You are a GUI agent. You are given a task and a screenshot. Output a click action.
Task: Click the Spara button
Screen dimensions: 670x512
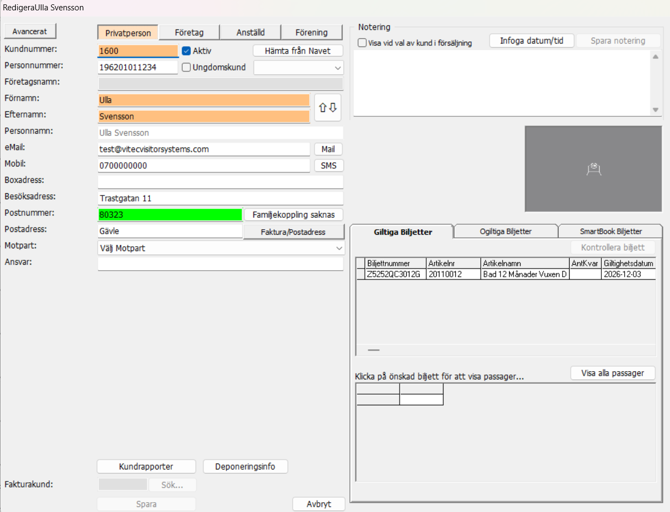coord(146,504)
